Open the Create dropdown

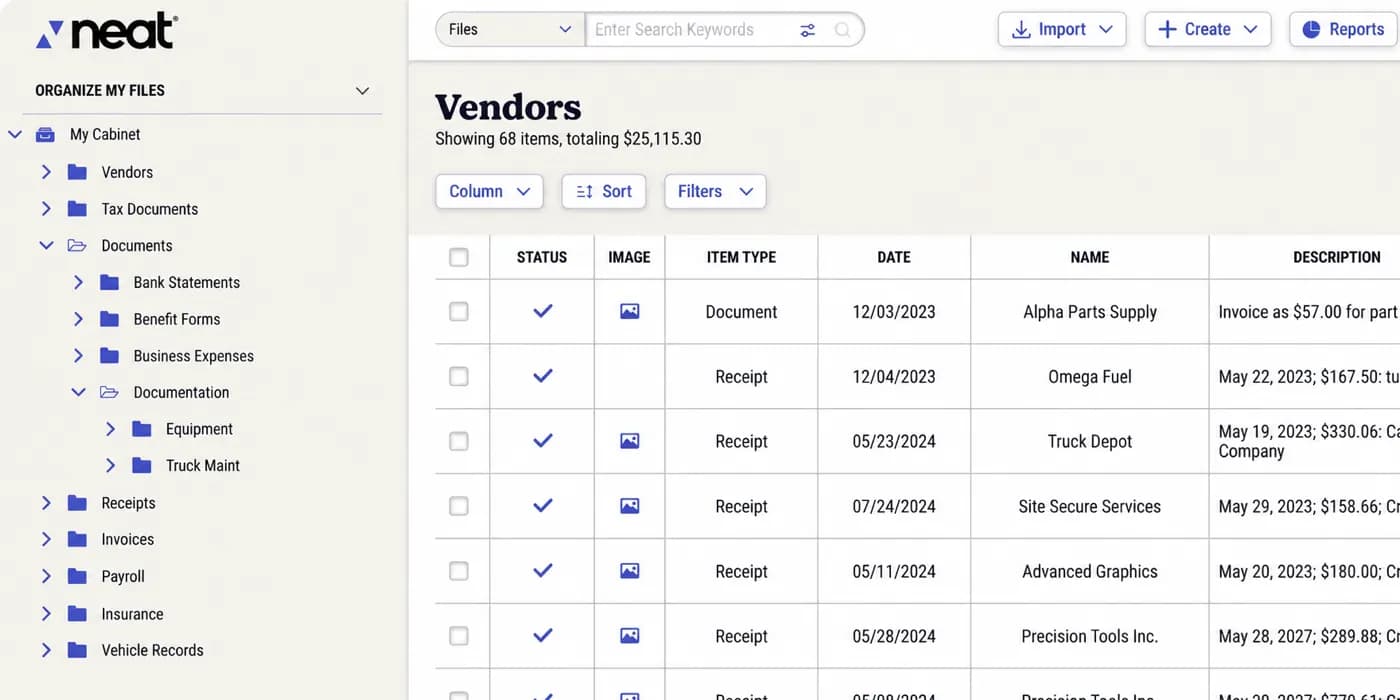(1208, 29)
